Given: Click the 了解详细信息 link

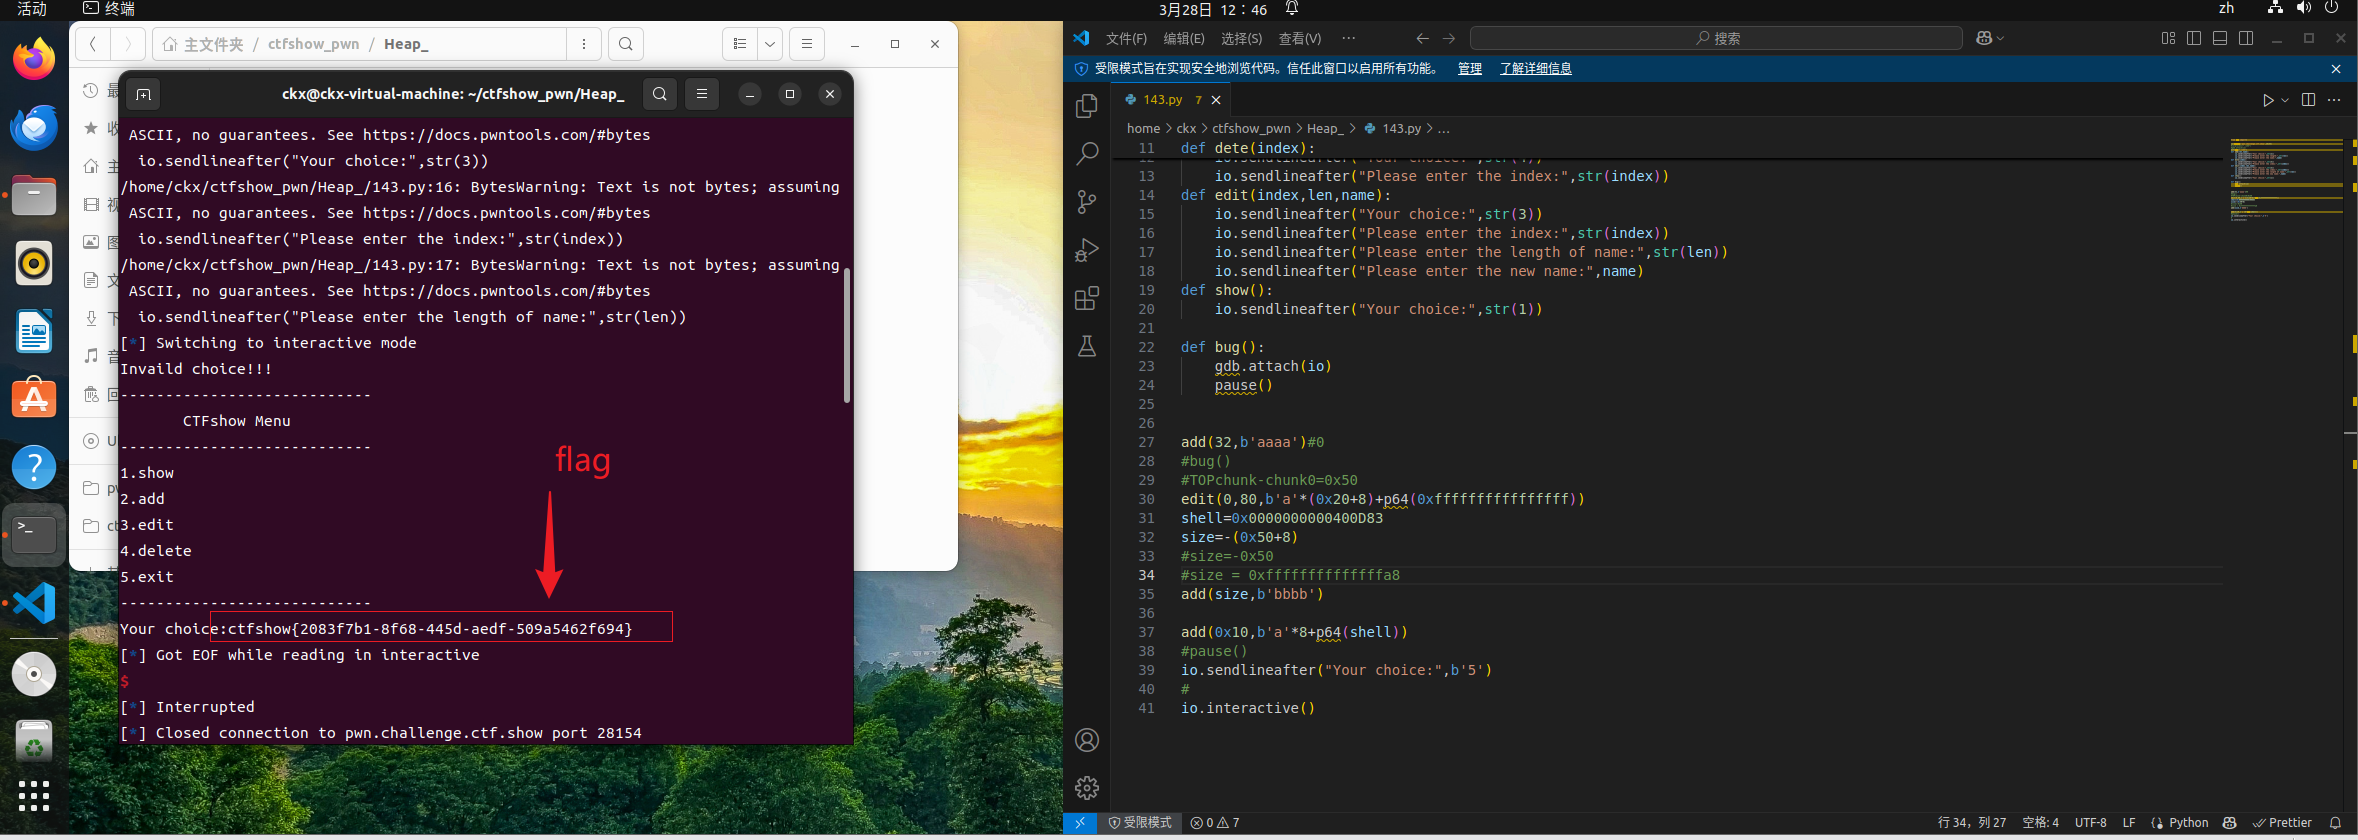Looking at the screenshot, I should [1535, 68].
